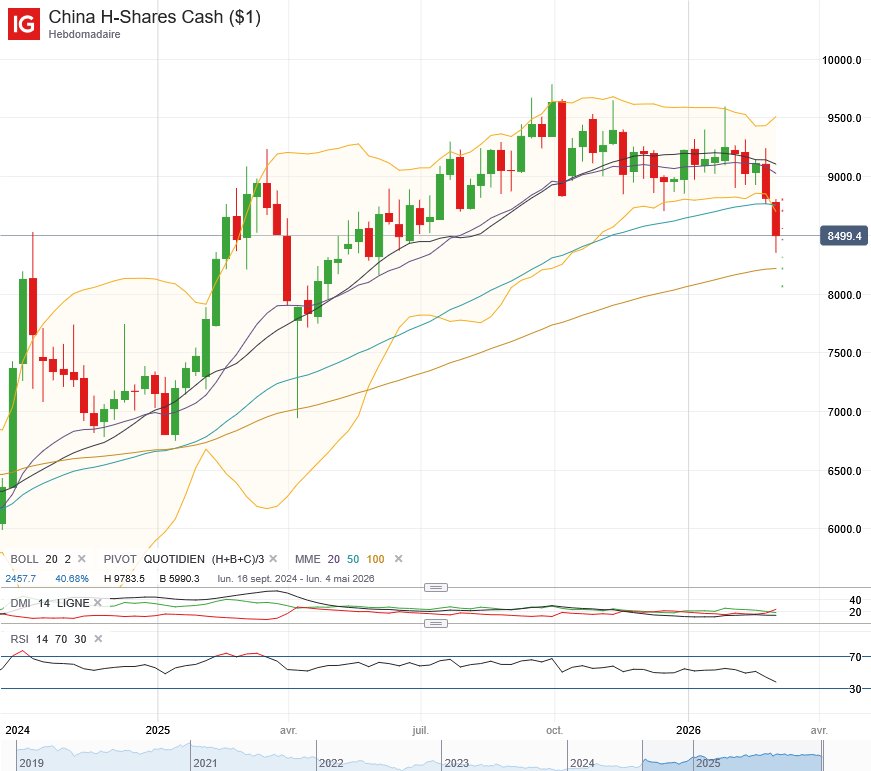Remove the DMI 14 LIGNE indicator

pos(98,603)
